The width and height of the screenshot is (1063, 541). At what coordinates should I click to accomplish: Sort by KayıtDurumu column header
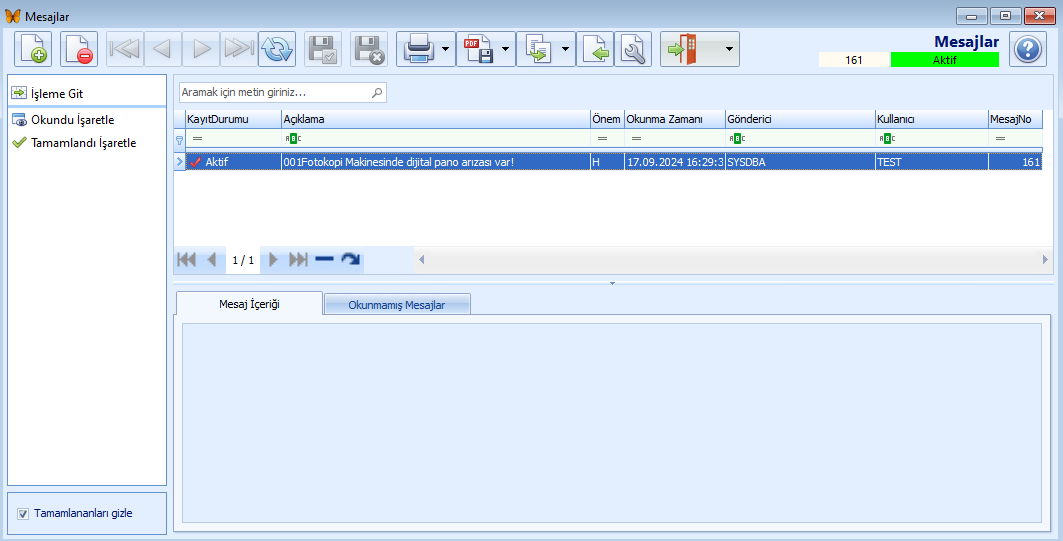(233, 119)
